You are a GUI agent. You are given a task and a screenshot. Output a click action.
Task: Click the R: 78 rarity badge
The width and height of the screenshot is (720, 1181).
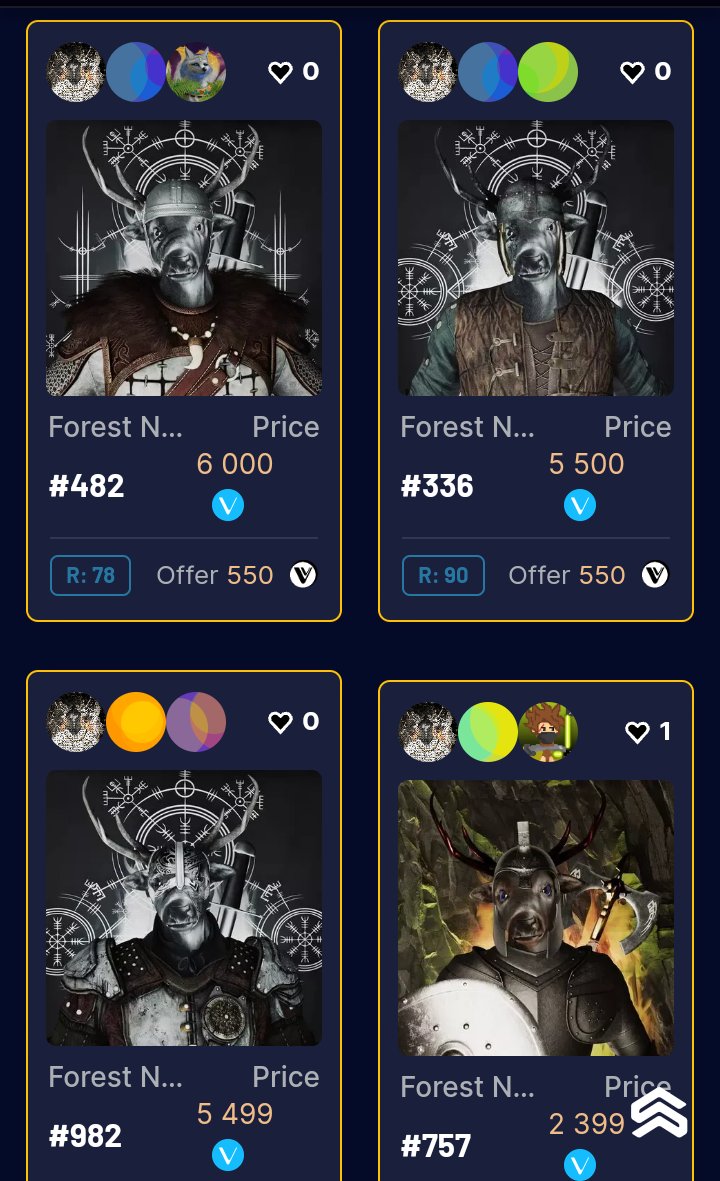coord(90,575)
